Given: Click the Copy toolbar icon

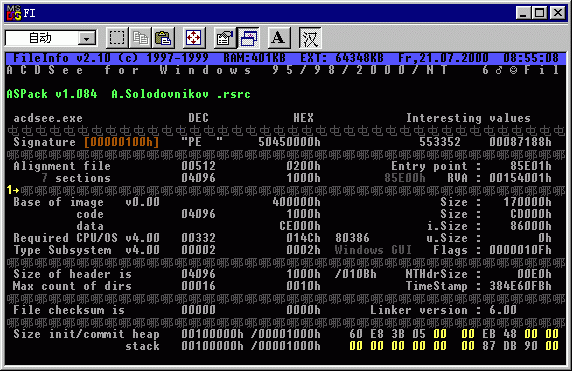Looking at the screenshot, I should pos(140,38).
